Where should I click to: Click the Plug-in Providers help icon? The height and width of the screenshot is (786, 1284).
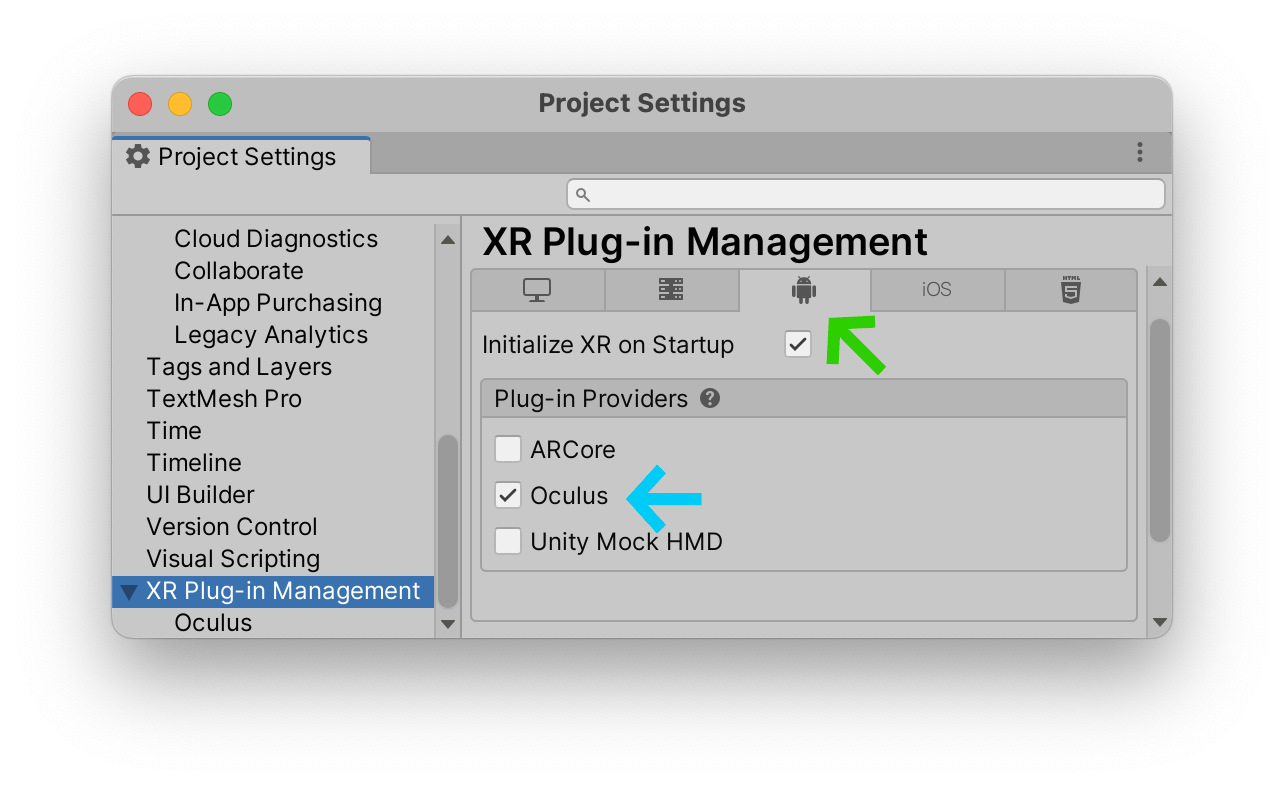tap(710, 398)
